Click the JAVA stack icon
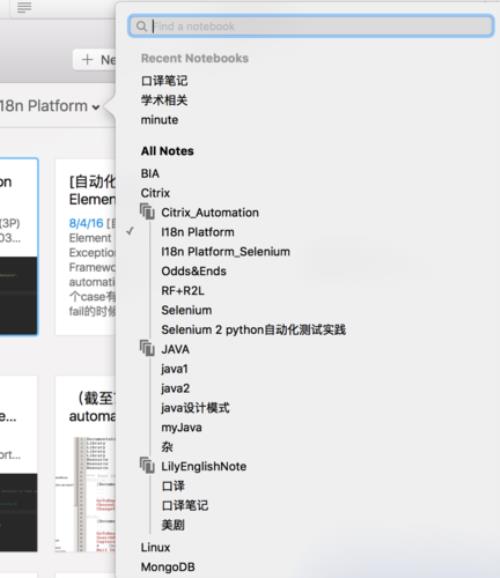 point(147,348)
